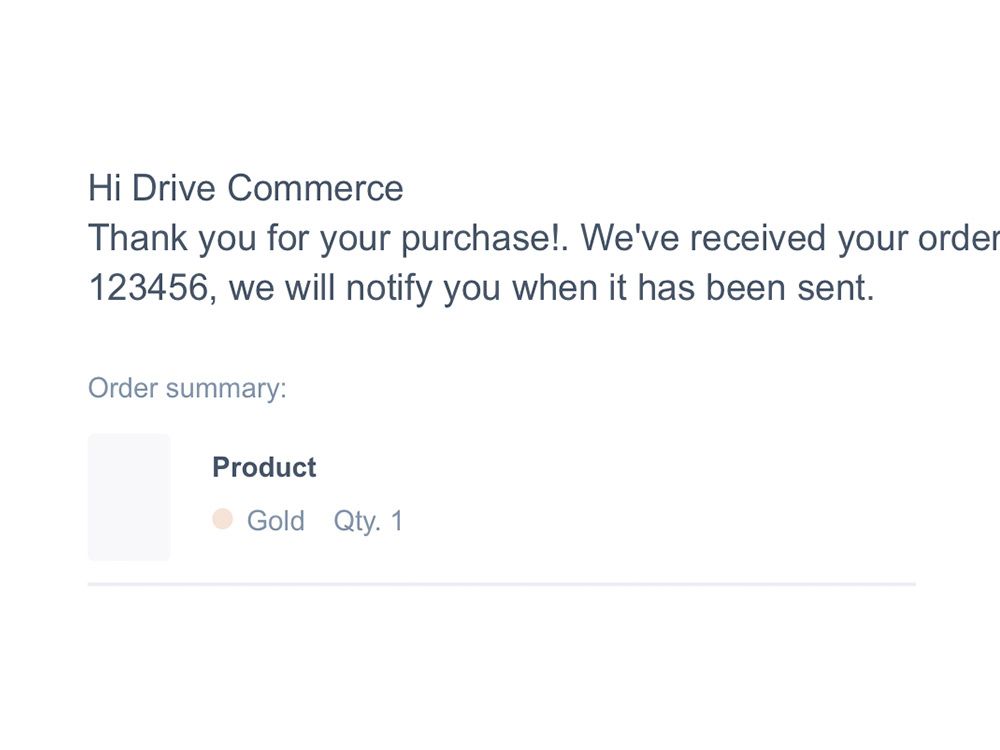Click the product image placeholder thumbnail
1000x750 pixels.
point(129,497)
